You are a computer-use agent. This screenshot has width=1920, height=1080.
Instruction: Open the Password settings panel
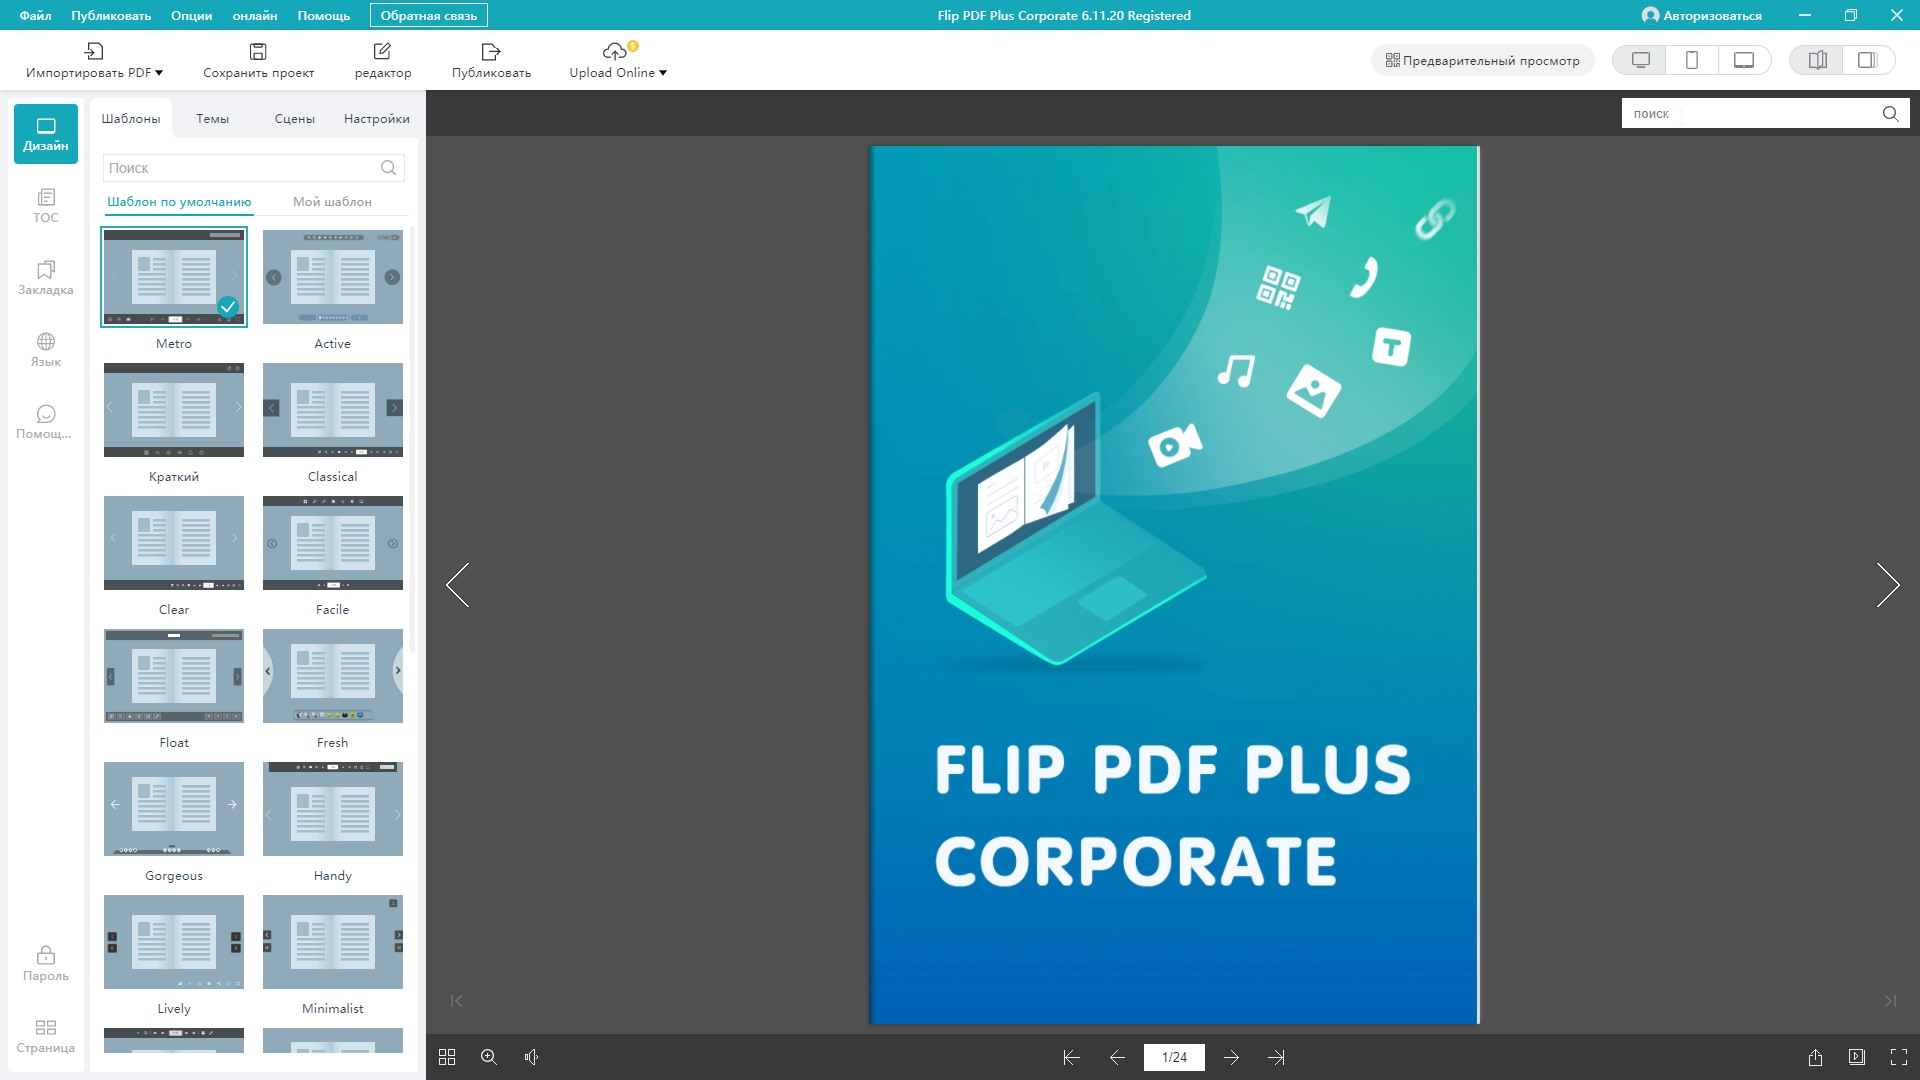click(45, 963)
